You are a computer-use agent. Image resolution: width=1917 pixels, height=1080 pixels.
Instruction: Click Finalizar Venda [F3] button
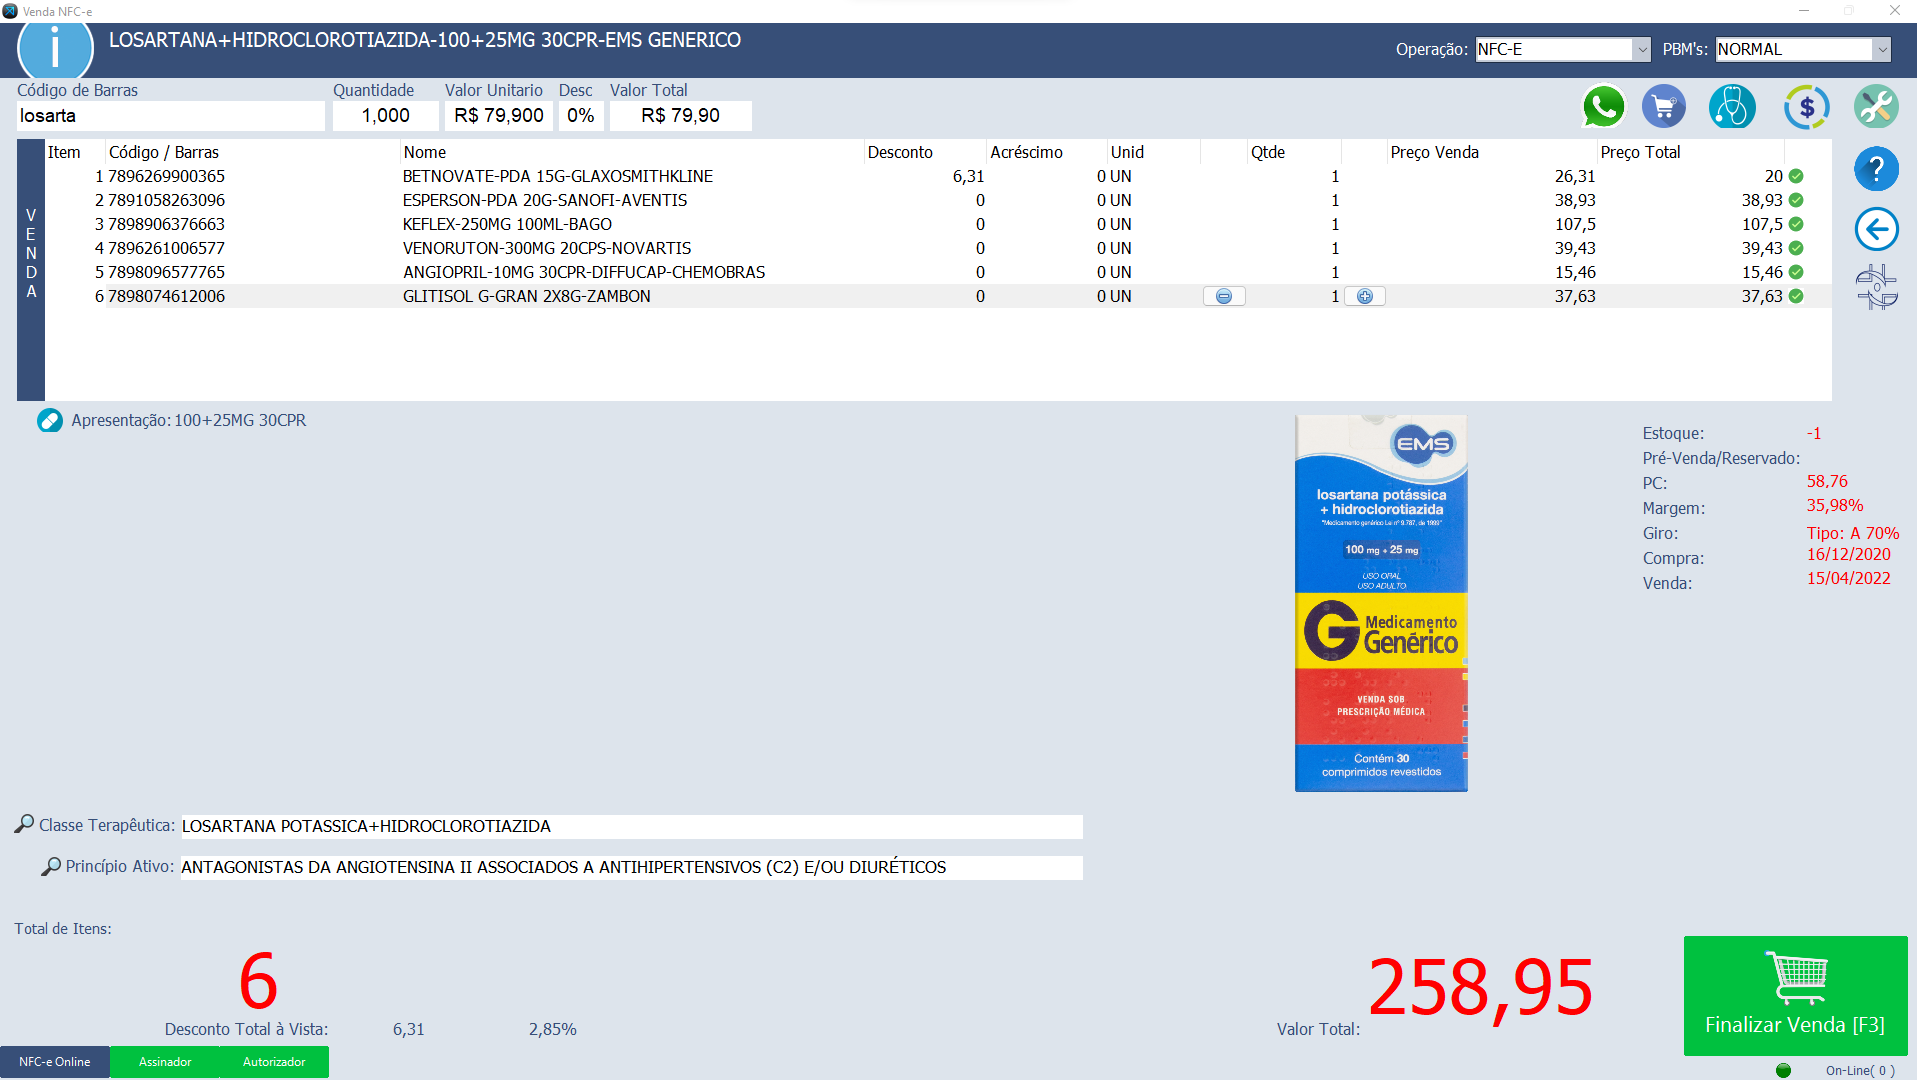pyautogui.click(x=1795, y=995)
